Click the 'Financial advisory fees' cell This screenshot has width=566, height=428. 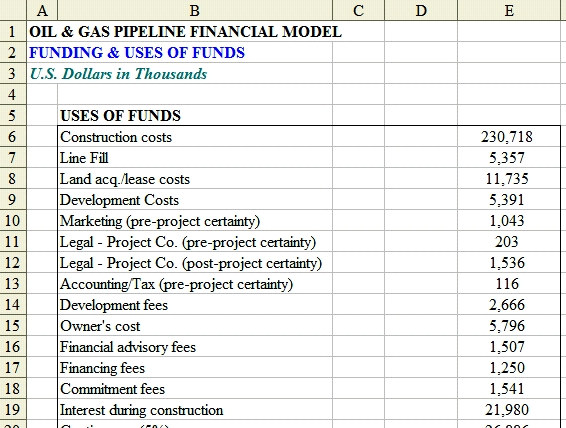tap(195, 346)
